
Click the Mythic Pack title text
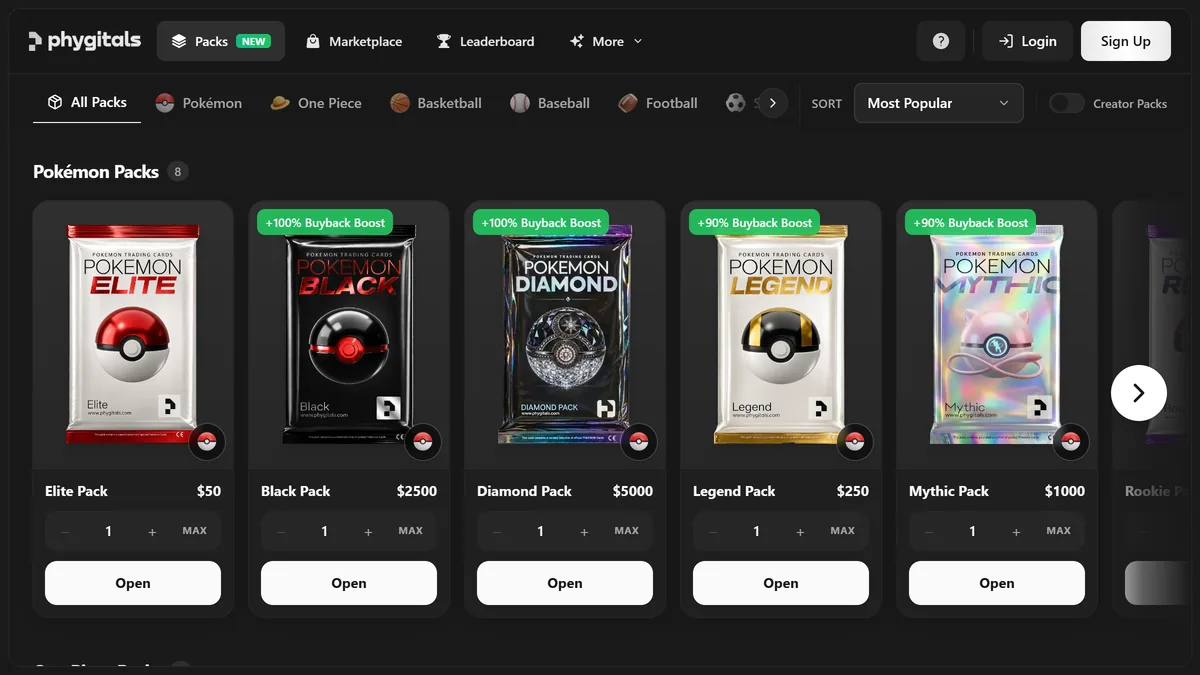pos(949,491)
